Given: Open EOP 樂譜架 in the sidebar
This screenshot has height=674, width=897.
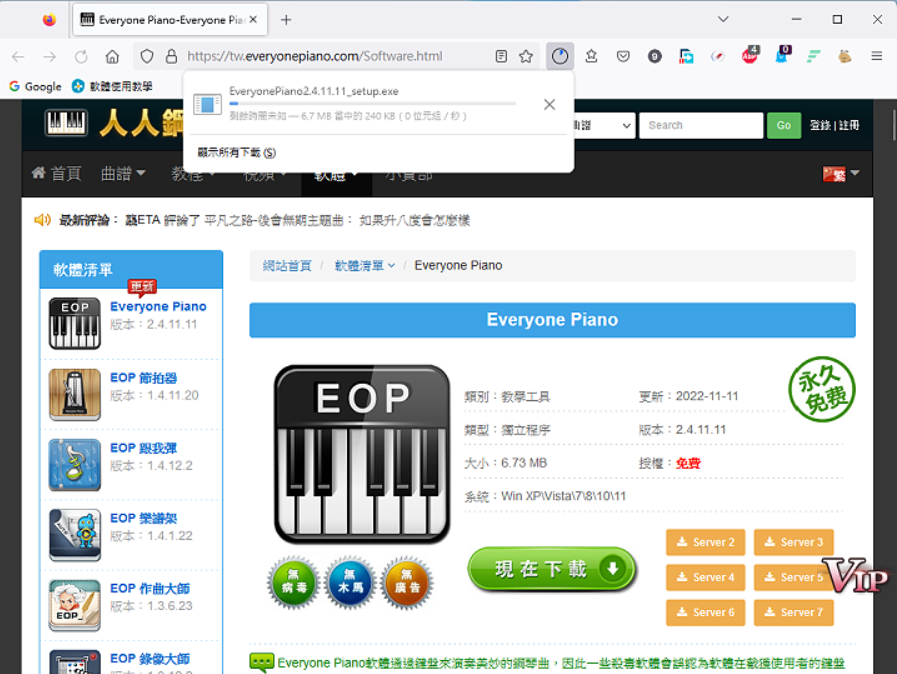Looking at the screenshot, I should tap(143, 518).
